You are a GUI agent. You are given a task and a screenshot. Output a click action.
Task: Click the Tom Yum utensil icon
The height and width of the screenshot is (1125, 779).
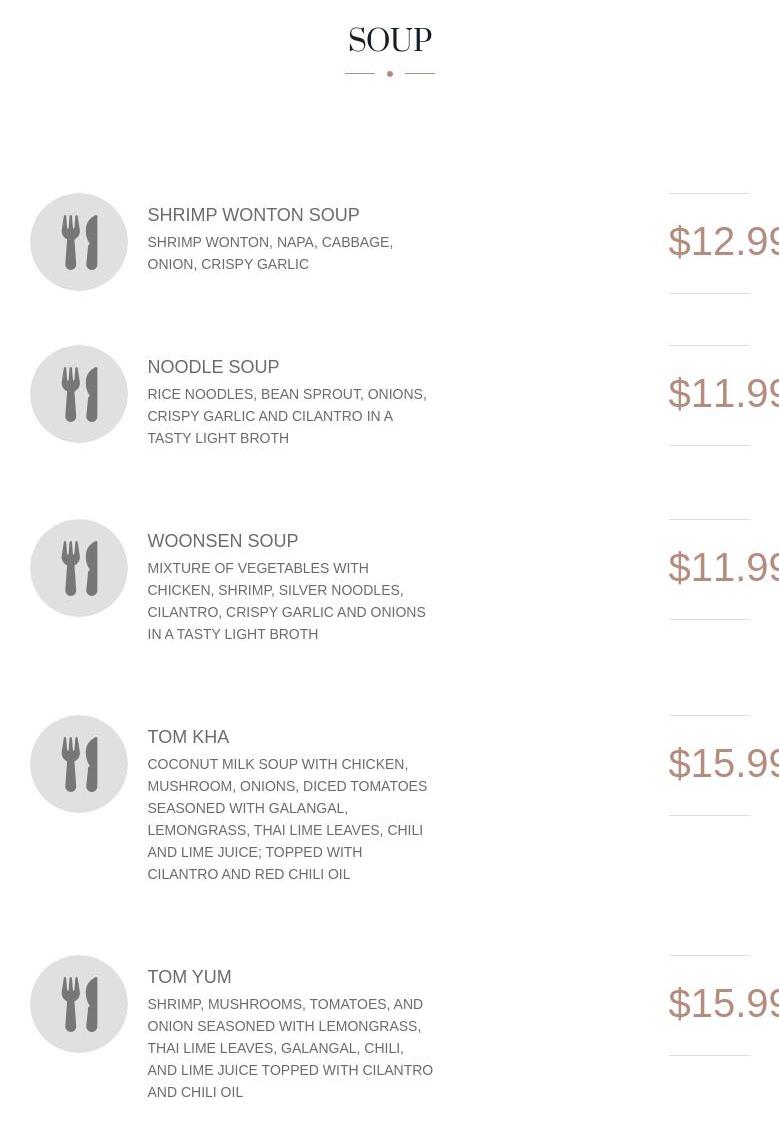79,1004
